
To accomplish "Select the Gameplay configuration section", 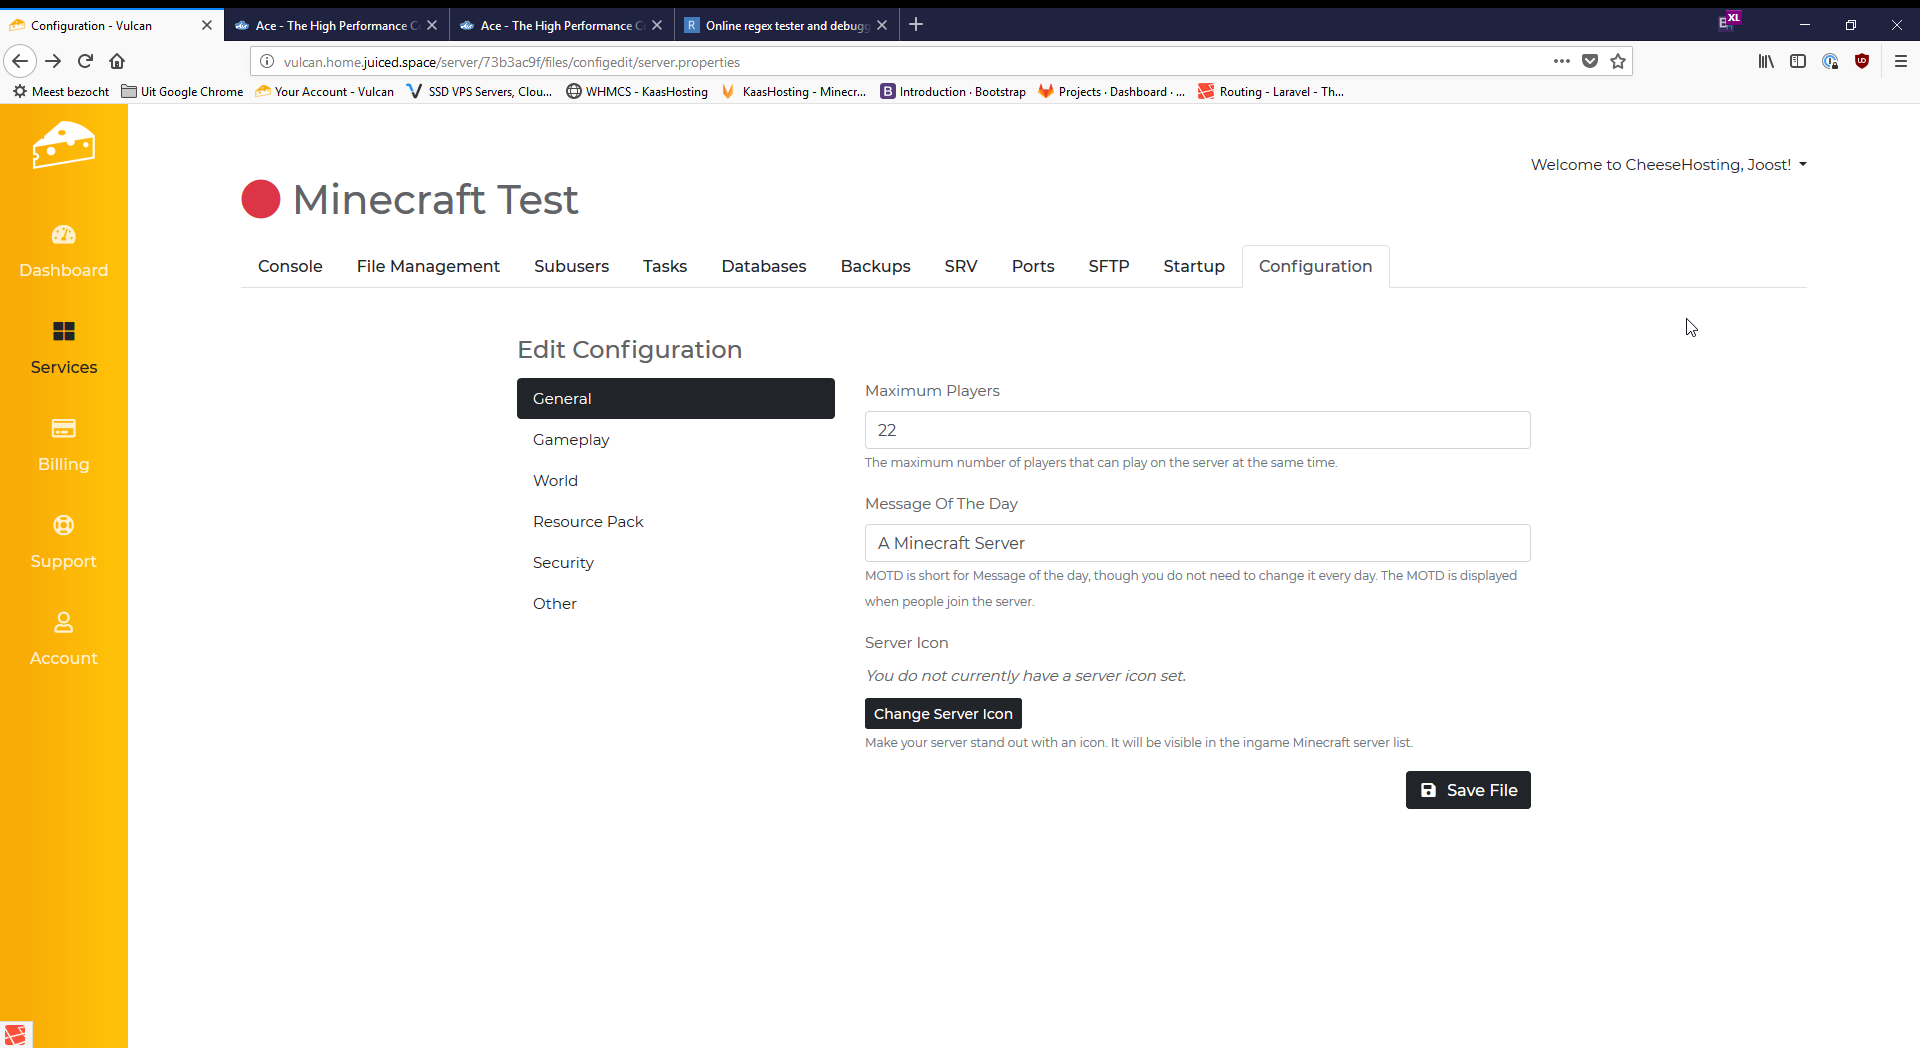I will point(571,440).
